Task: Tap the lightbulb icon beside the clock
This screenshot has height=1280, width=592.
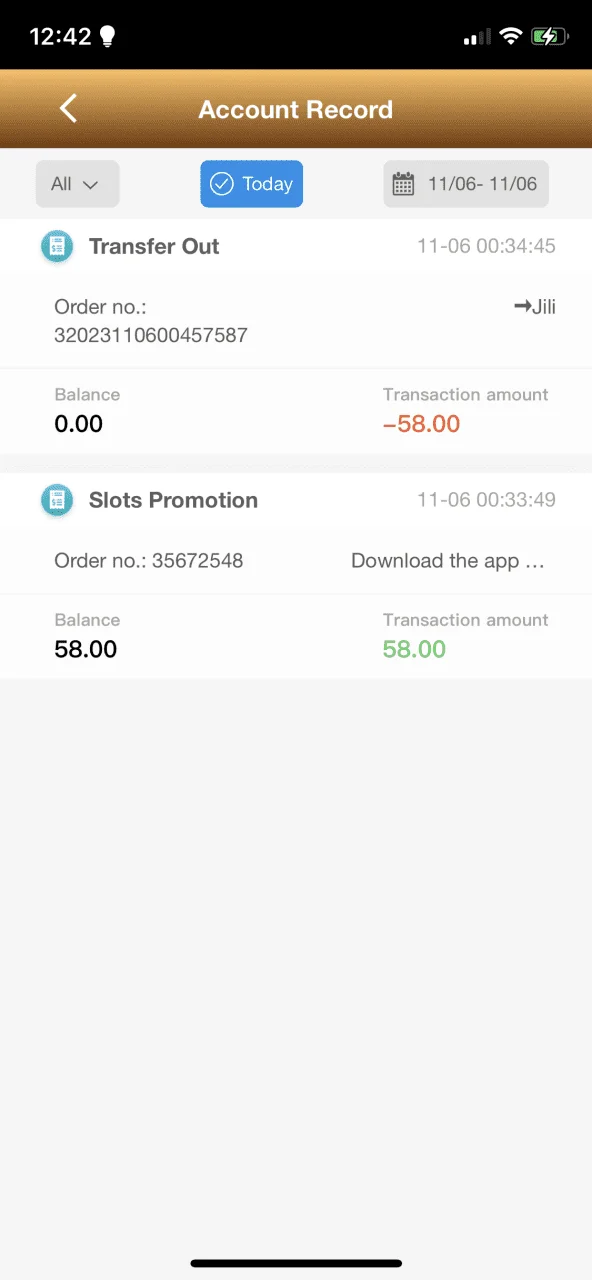Action: [107, 37]
